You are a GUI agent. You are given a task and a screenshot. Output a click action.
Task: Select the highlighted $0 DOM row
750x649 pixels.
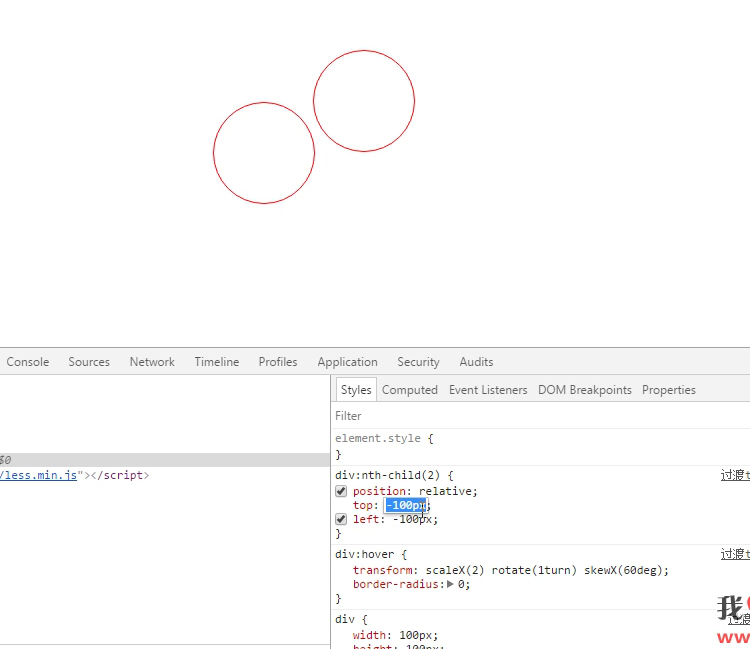(165, 460)
